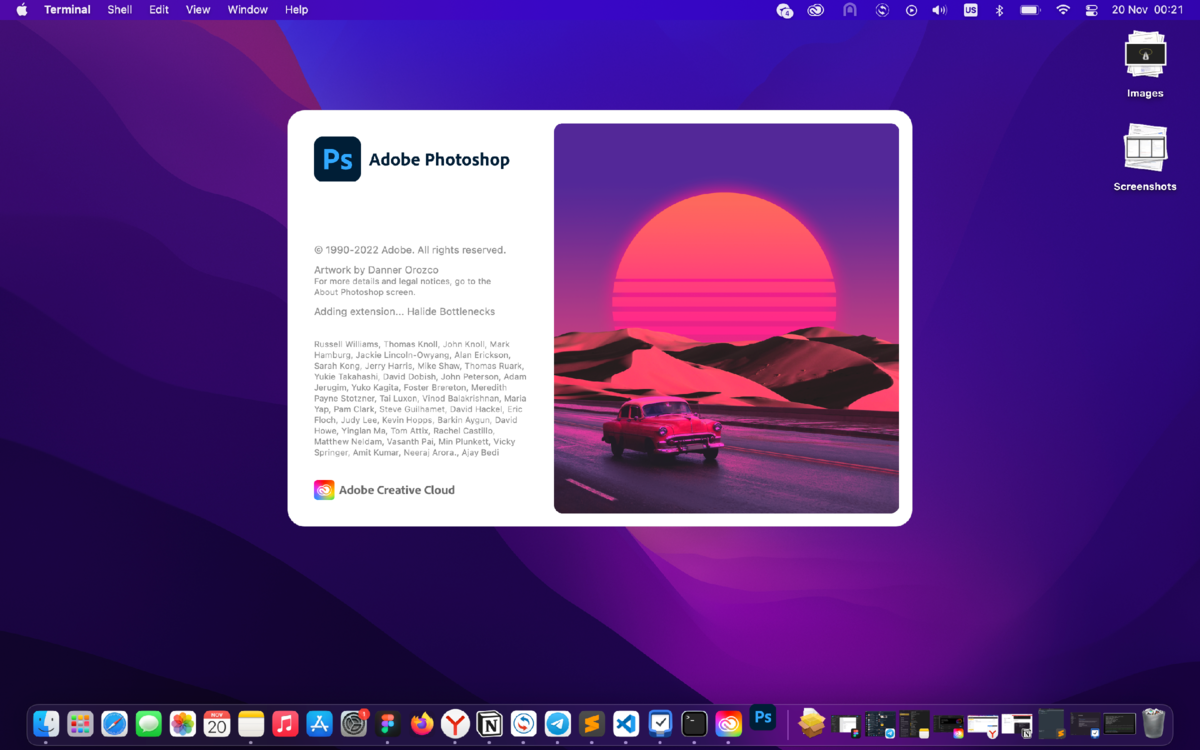Open Notes app in Dock
This screenshot has height=750, width=1200.
coord(251,723)
